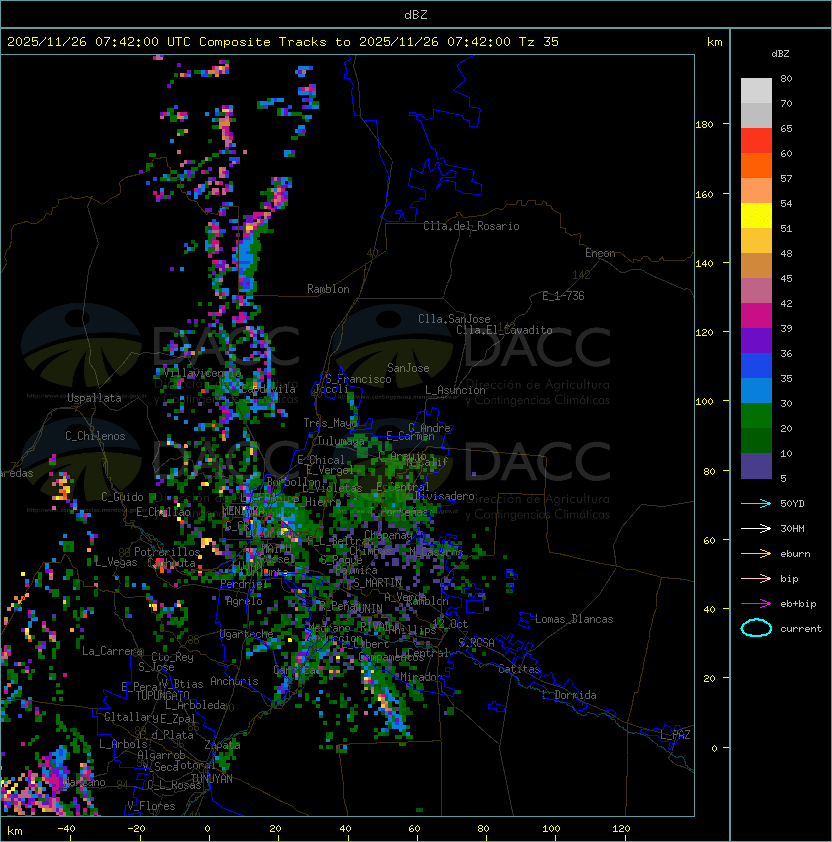Screen dimensions: 832x842
Task: Select the purple swatch below 39 dBZ
Action: pos(756,340)
